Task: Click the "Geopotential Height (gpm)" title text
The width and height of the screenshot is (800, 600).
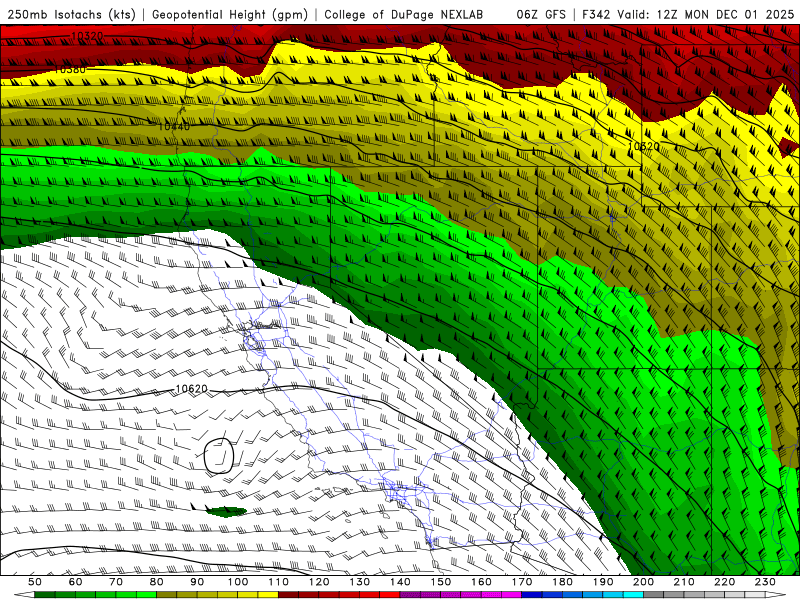Action: [230, 14]
